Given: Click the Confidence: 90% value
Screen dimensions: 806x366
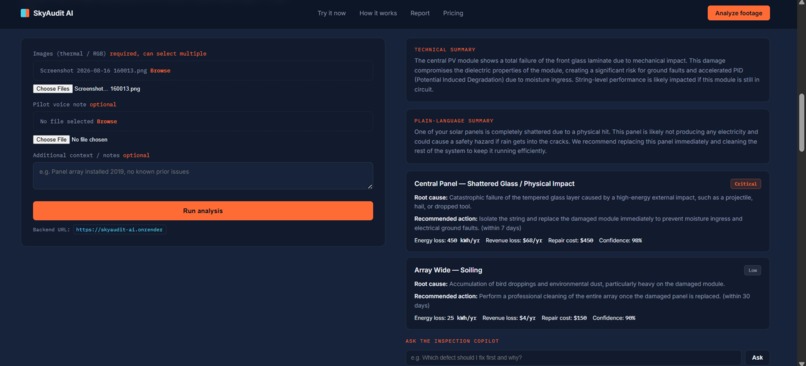Looking at the screenshot, I should tap(614, 318).
